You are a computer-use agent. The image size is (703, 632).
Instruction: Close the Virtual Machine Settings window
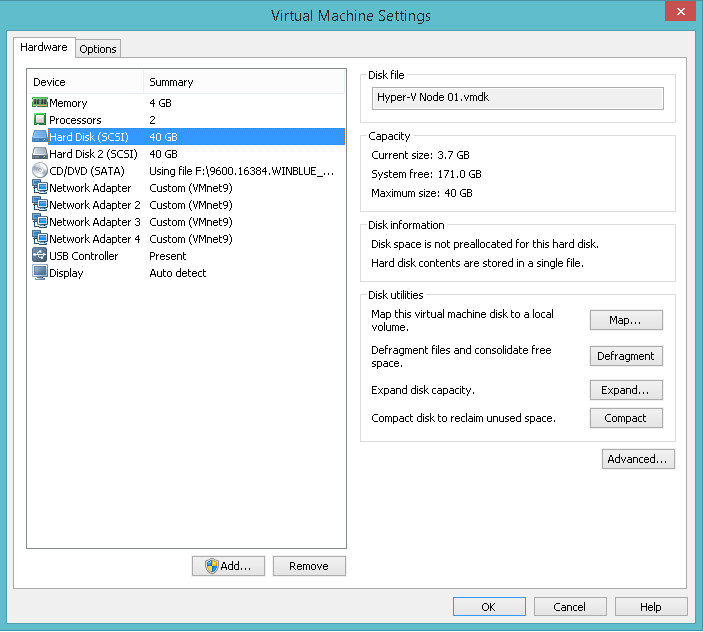680,11
